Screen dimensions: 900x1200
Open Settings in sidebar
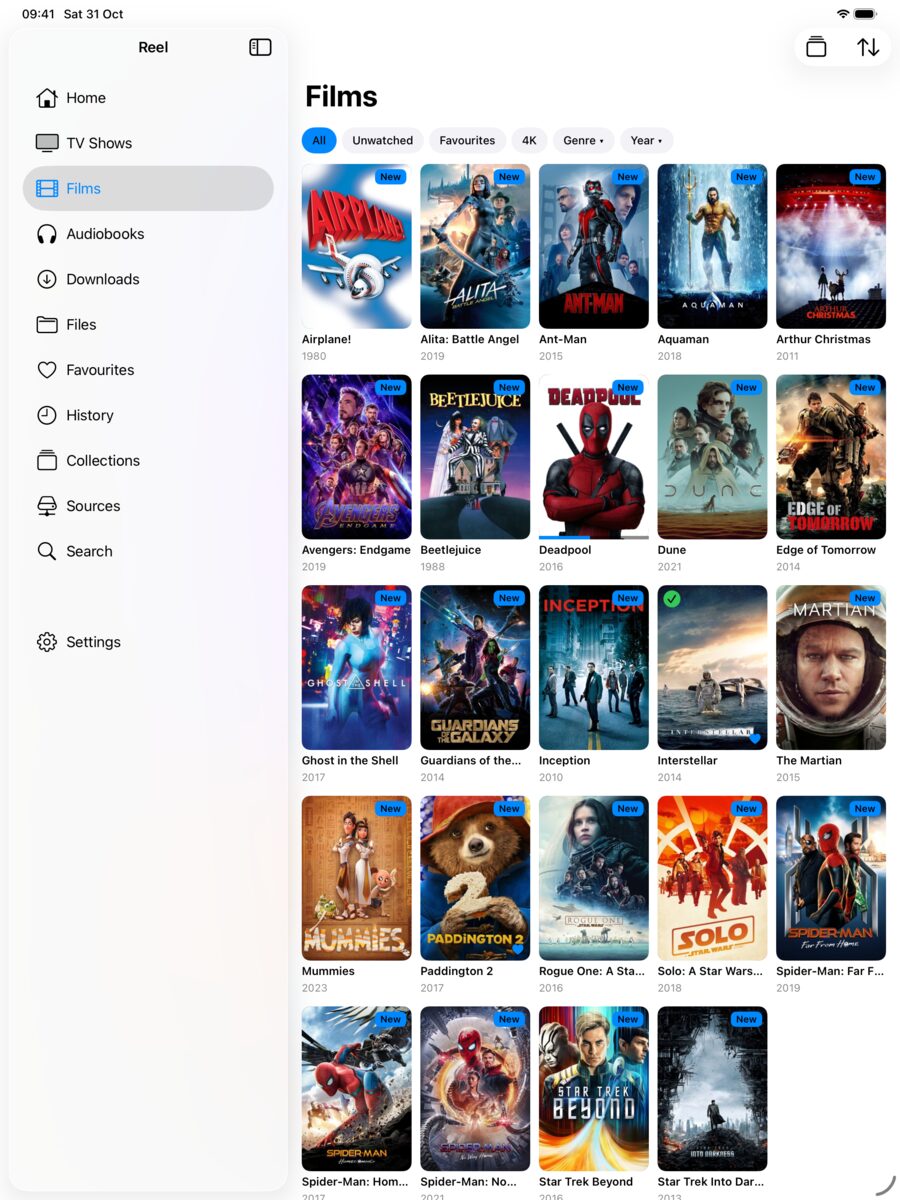coord(148,642)
